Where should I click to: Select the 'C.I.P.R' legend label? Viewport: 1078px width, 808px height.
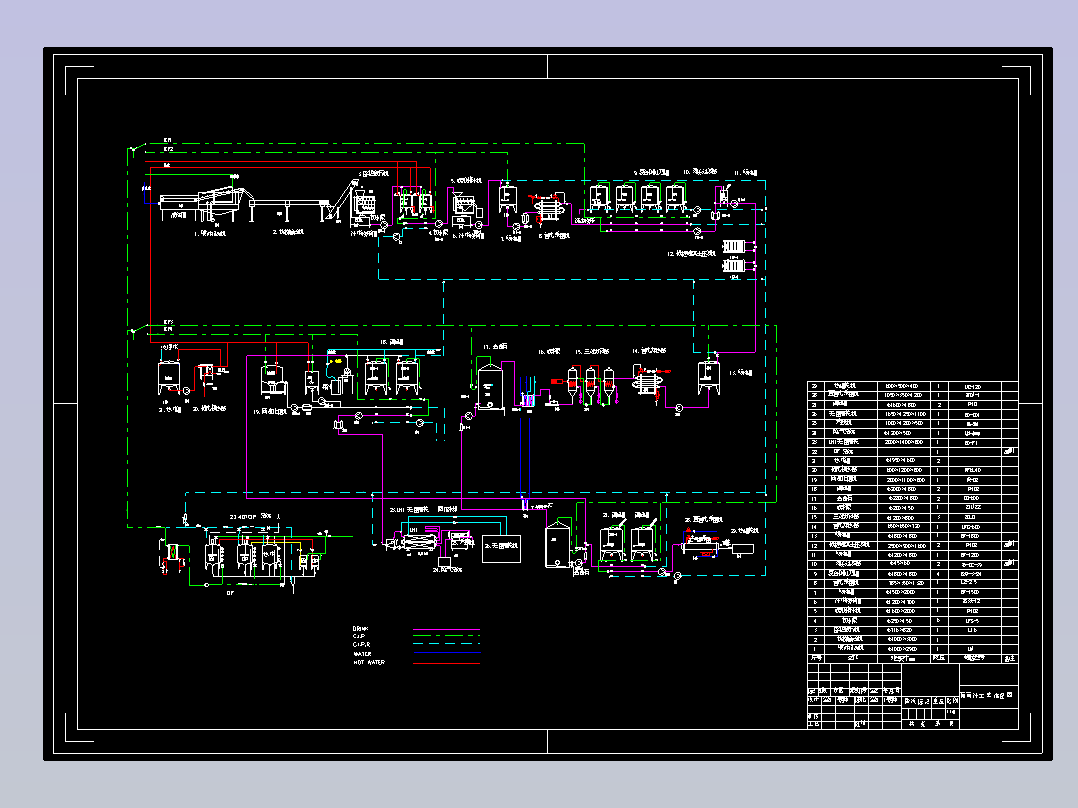(362, 645)
